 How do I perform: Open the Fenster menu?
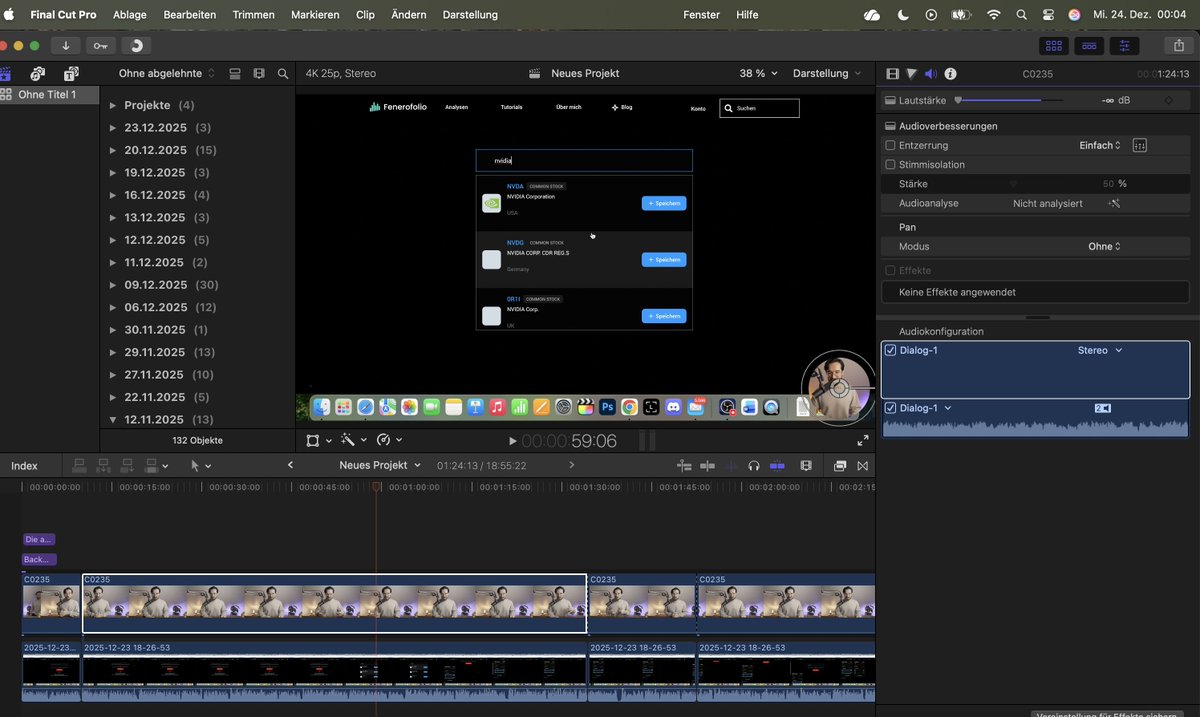click(701, 15)
